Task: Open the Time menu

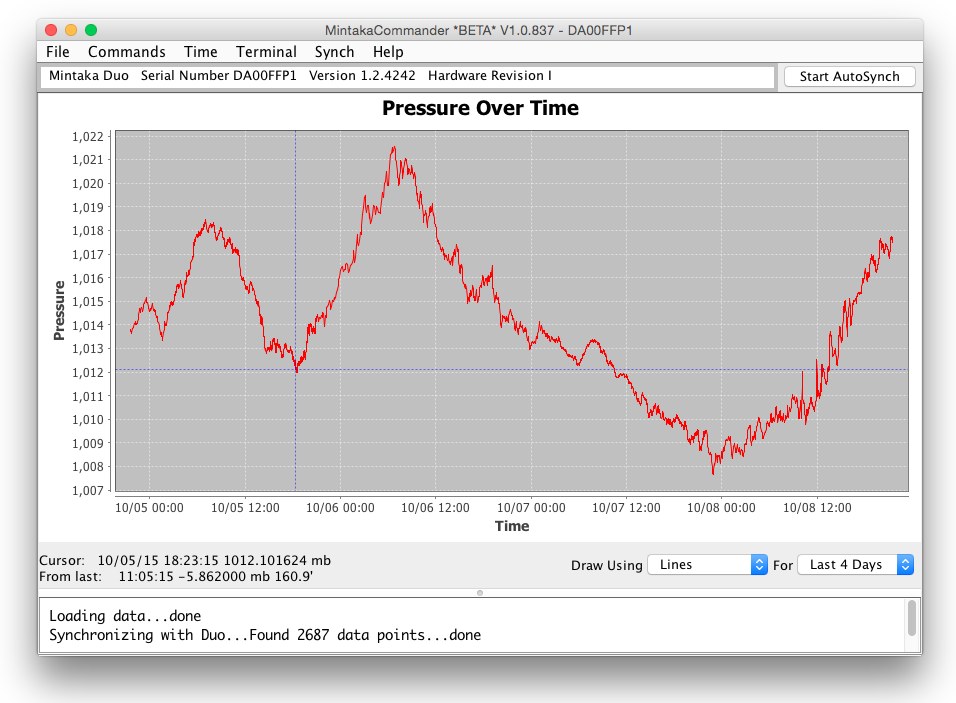Action: pyautogui.click(x=200, y=52)
